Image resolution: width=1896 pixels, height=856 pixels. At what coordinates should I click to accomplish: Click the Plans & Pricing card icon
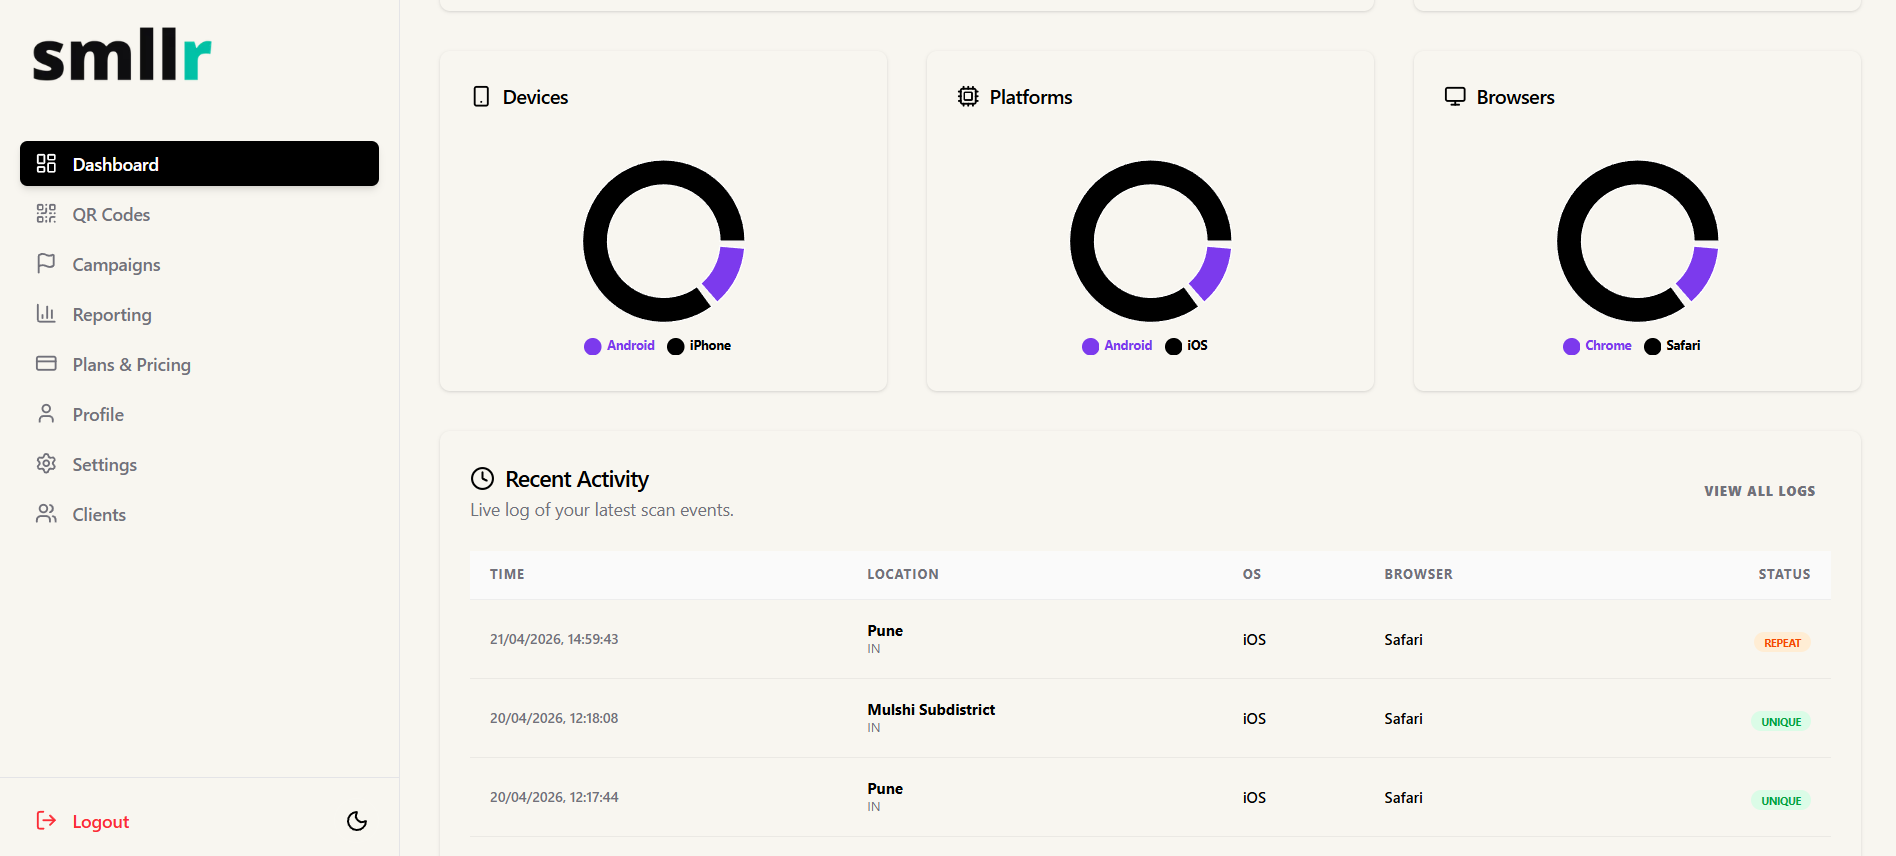tap(46, 363)
